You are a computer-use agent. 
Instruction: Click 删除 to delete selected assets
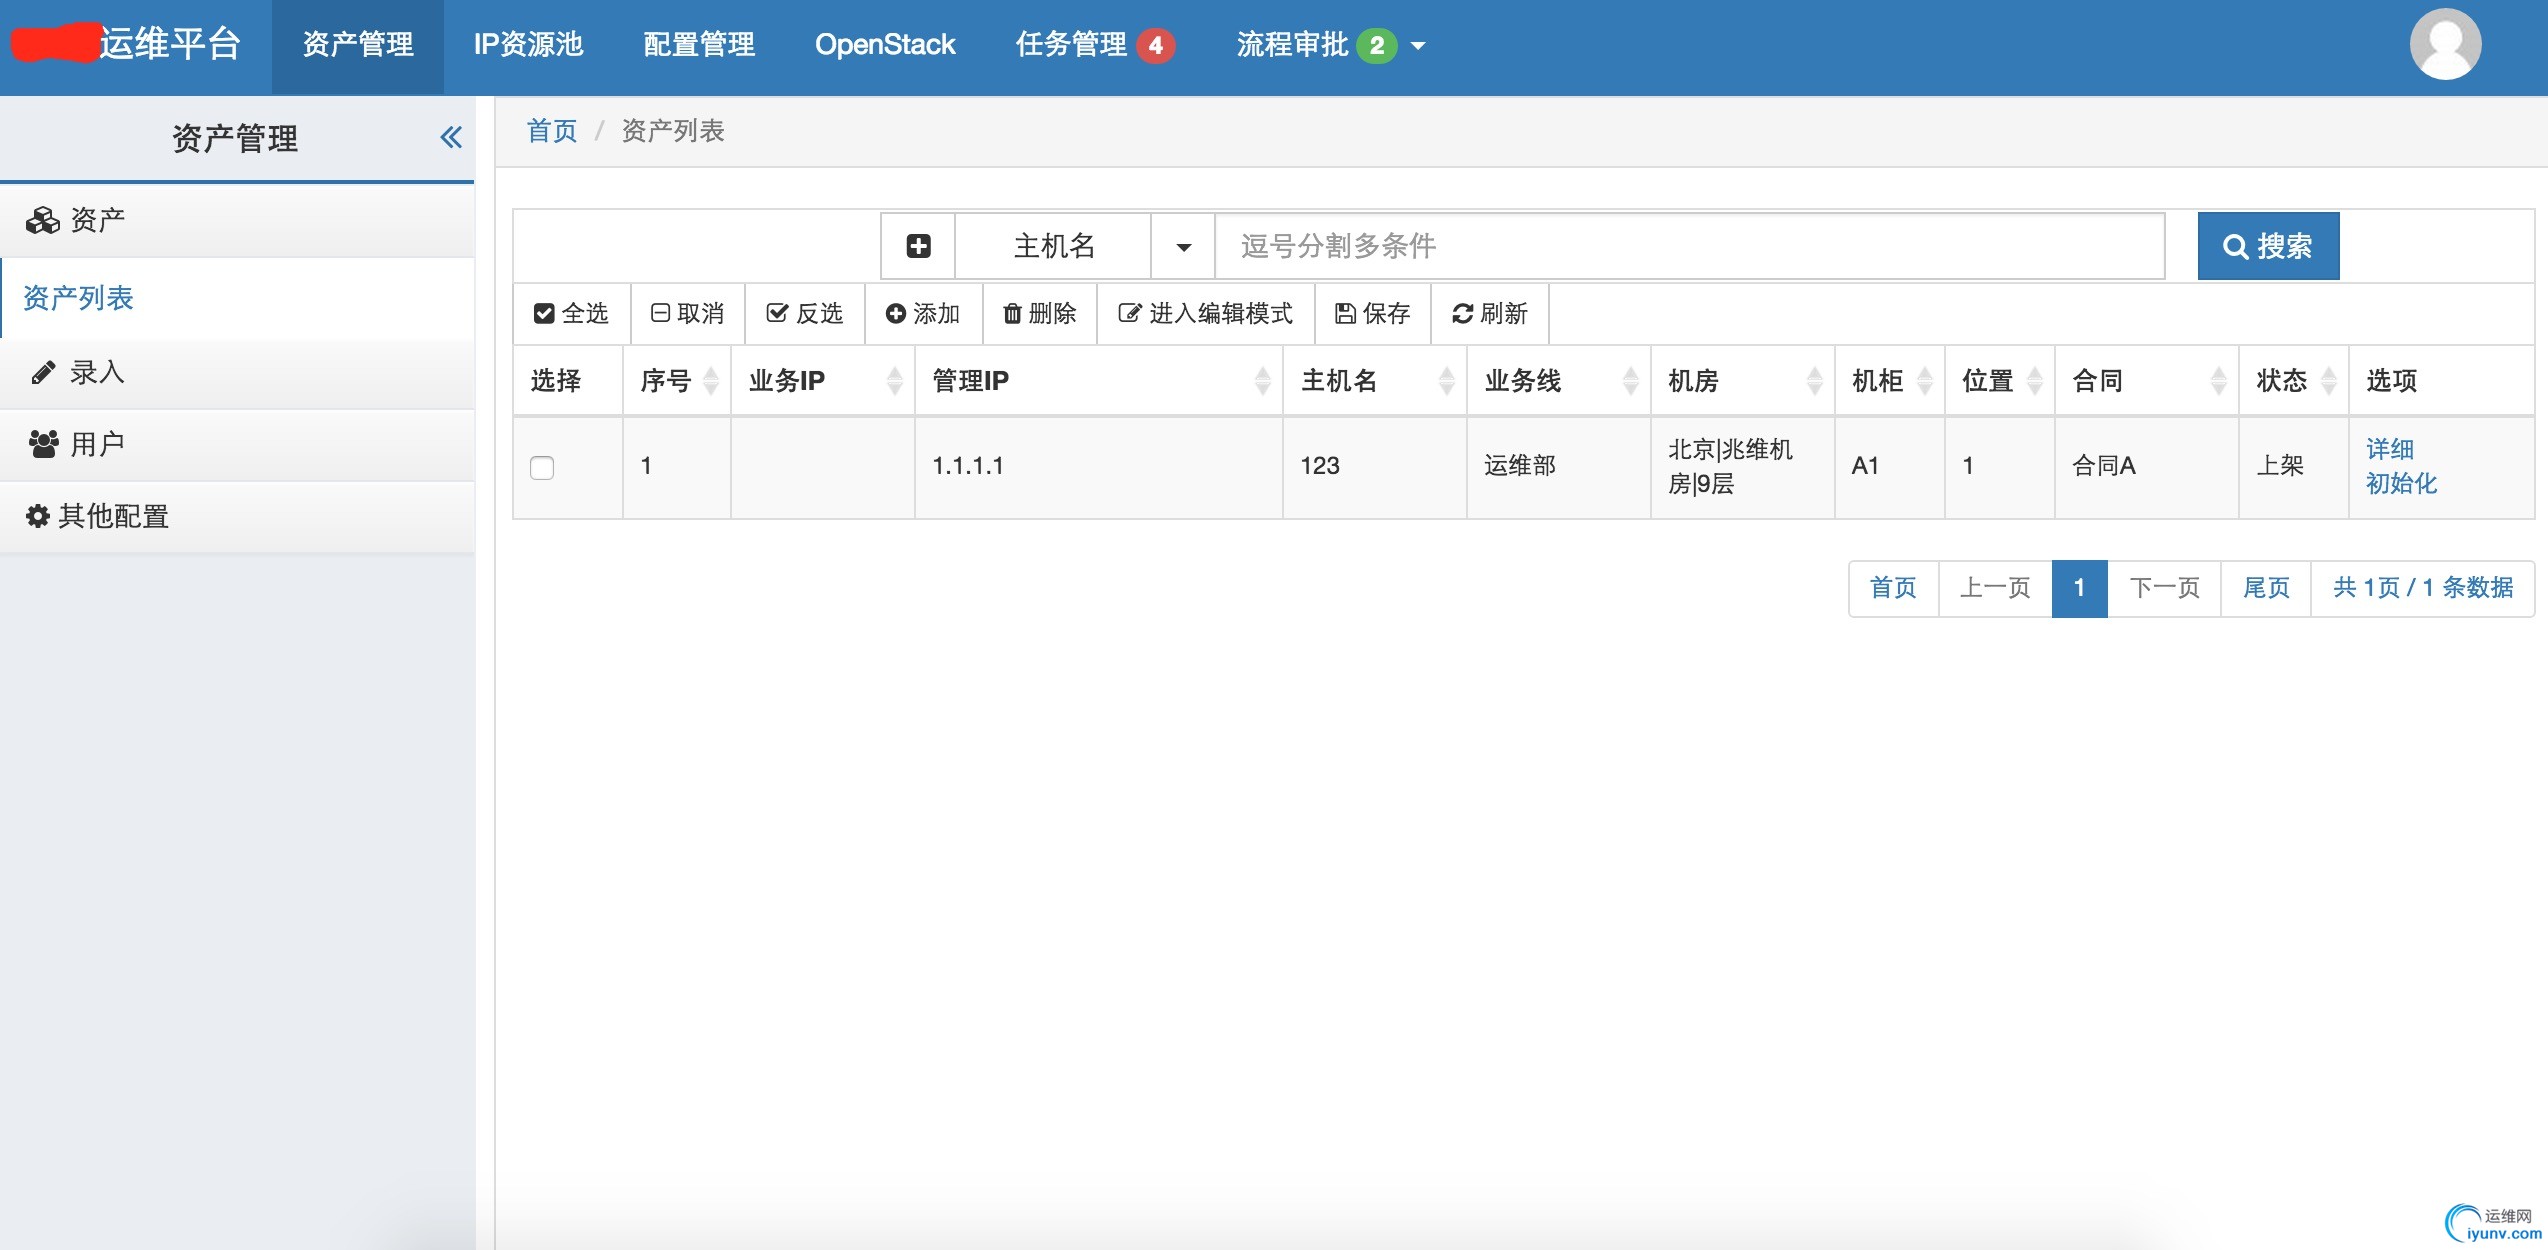[1040, 314]
